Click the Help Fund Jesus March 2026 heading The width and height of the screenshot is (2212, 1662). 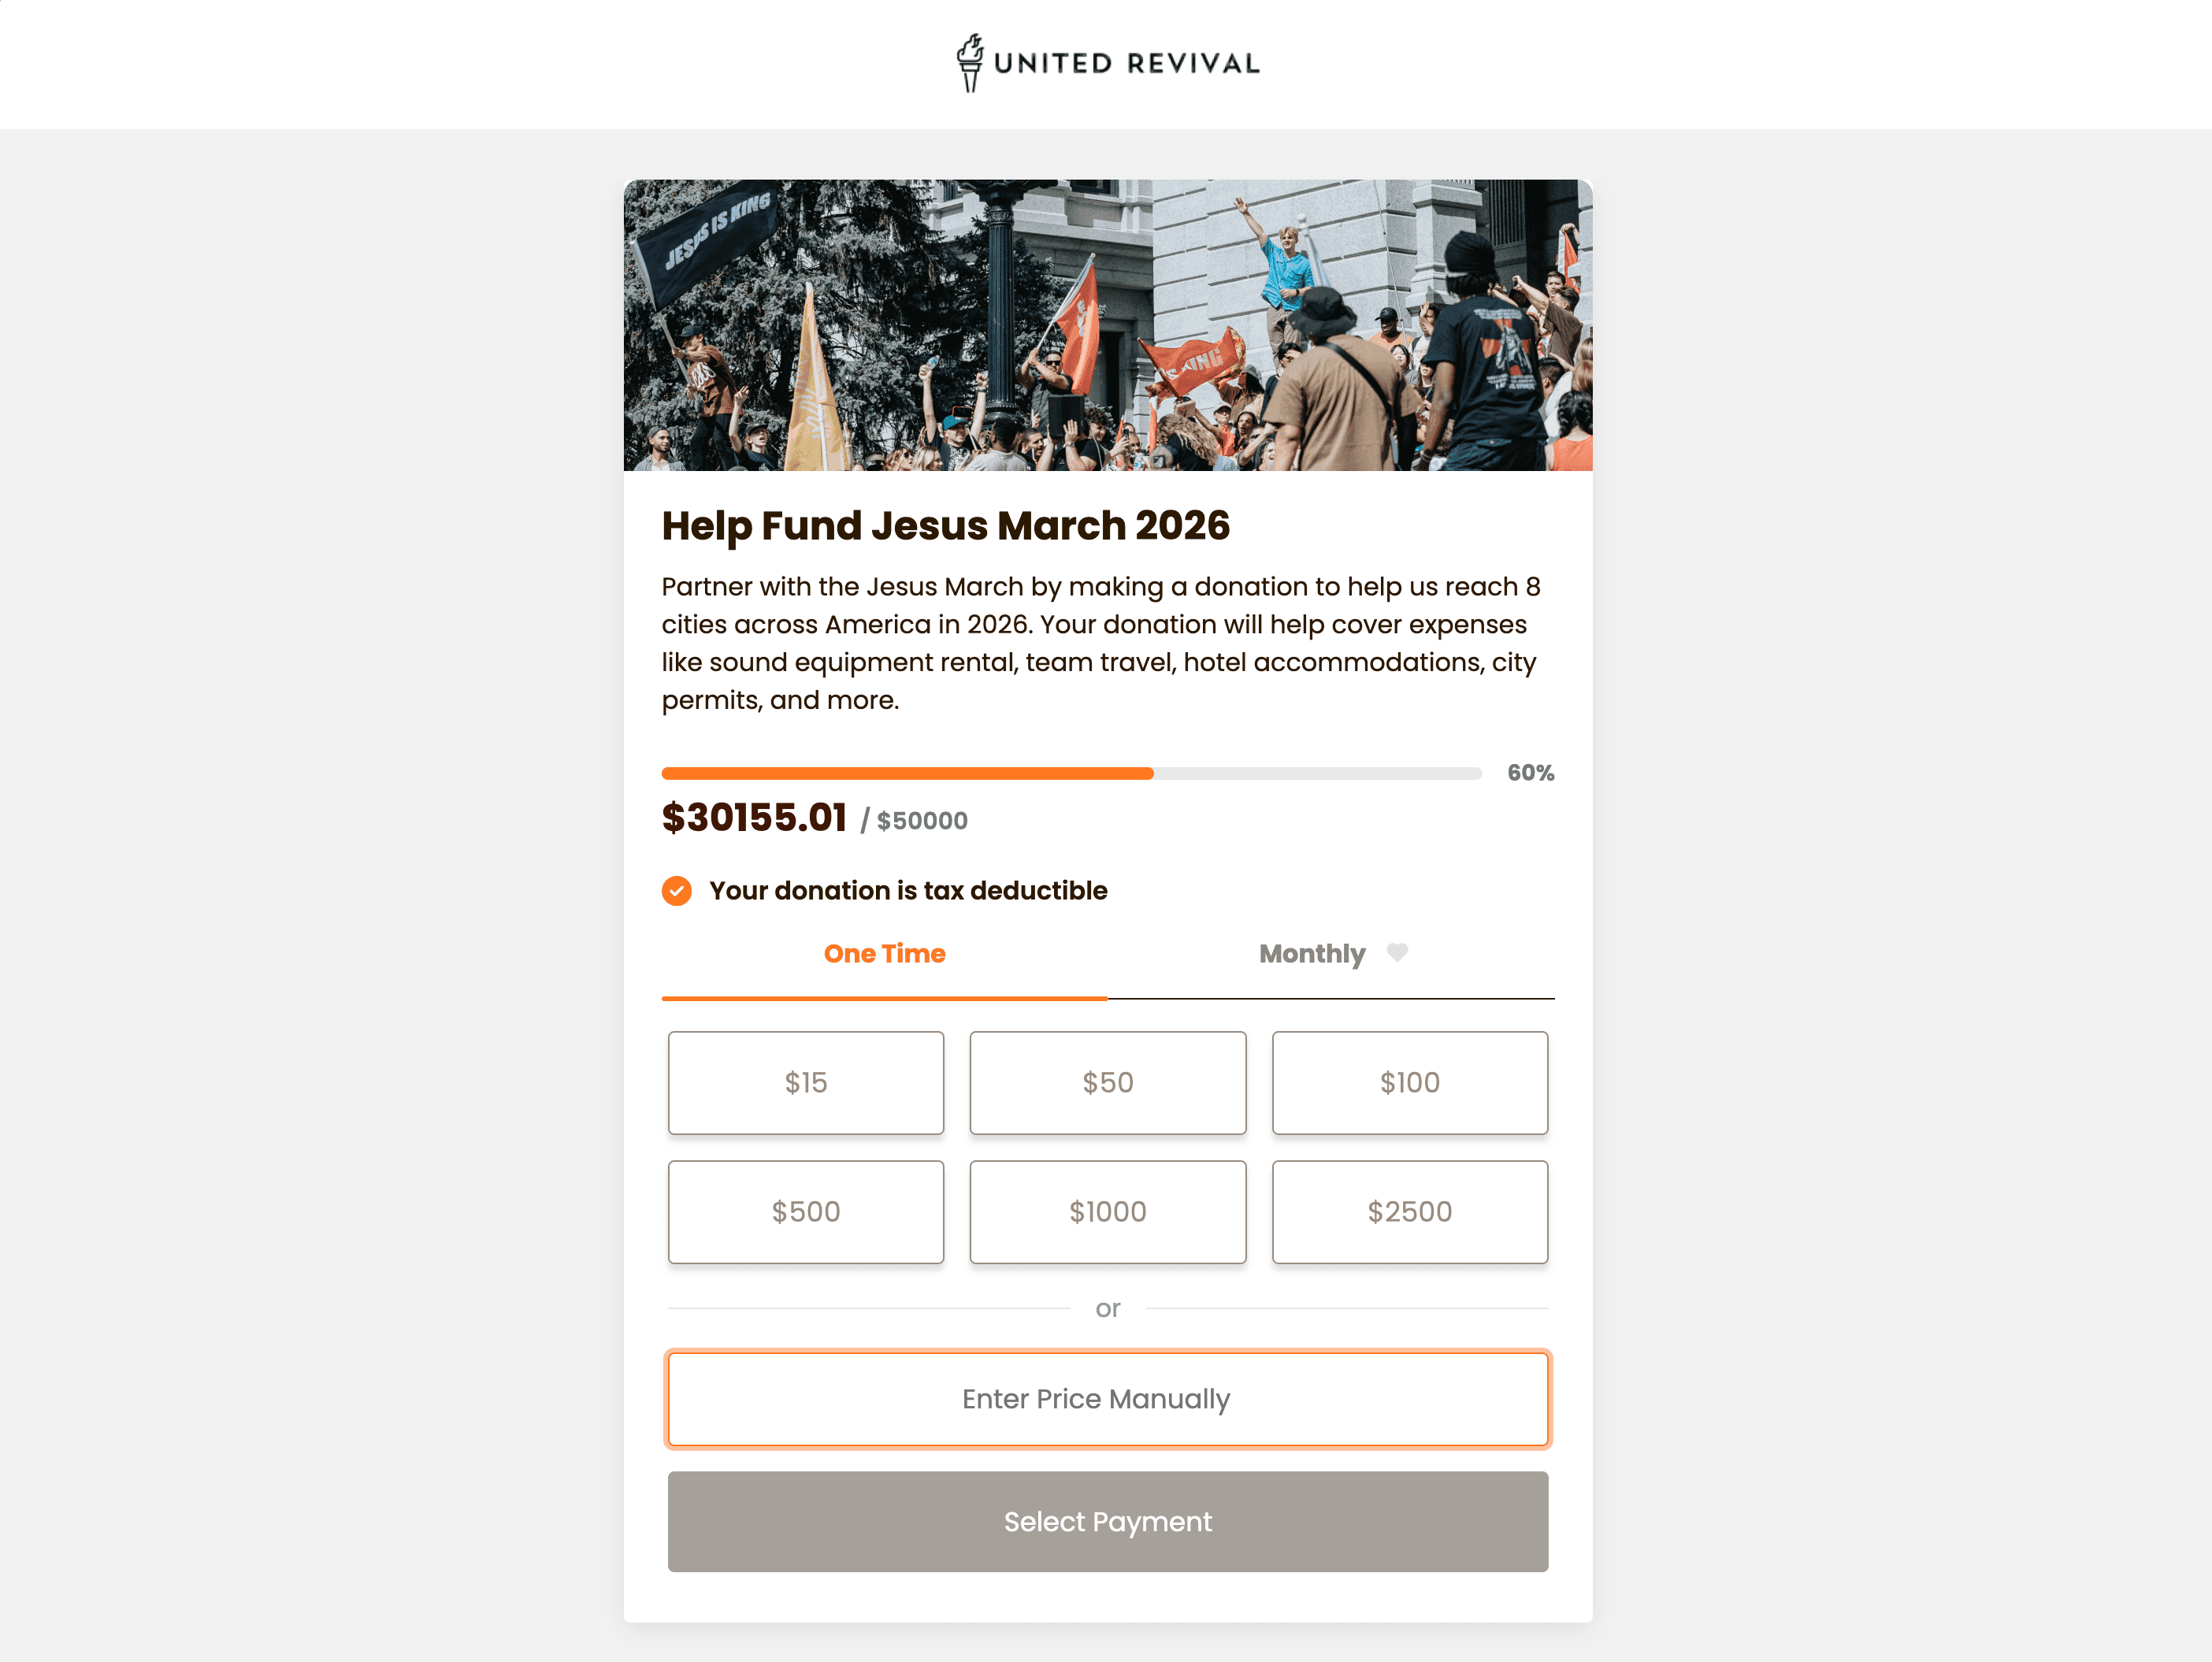tap(946, 525)
